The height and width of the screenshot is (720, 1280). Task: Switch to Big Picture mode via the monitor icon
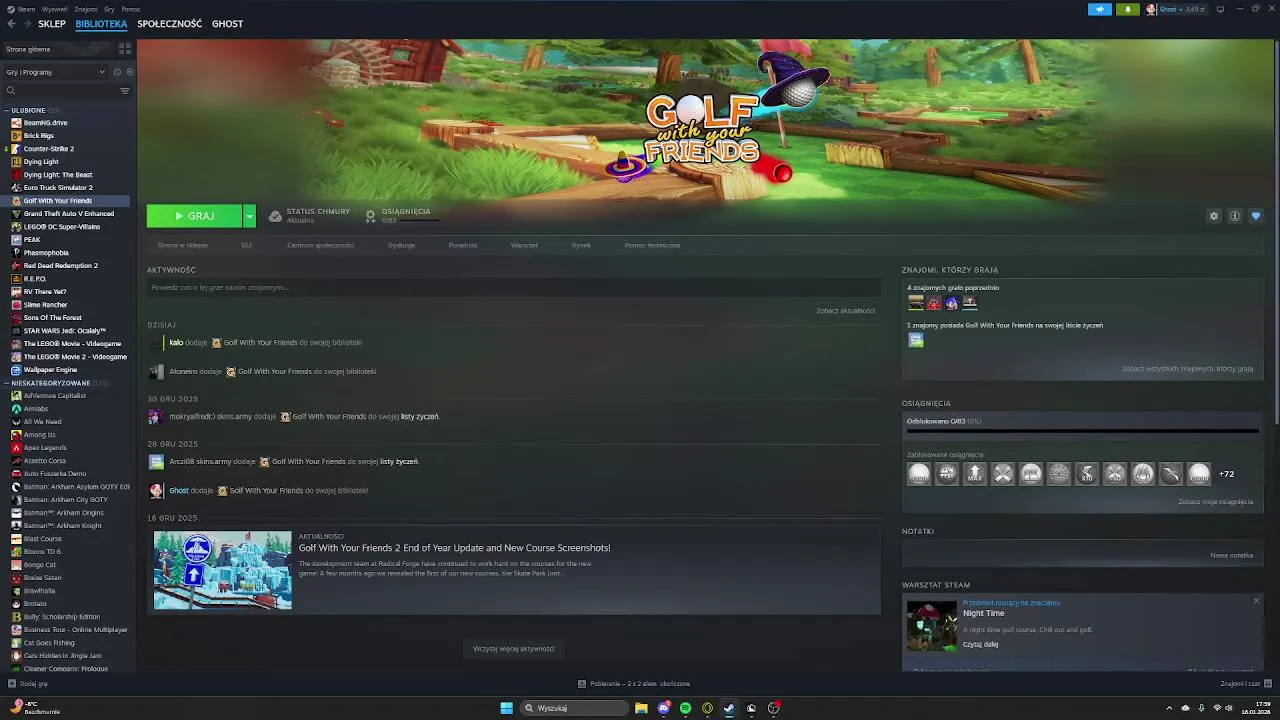1220,9
